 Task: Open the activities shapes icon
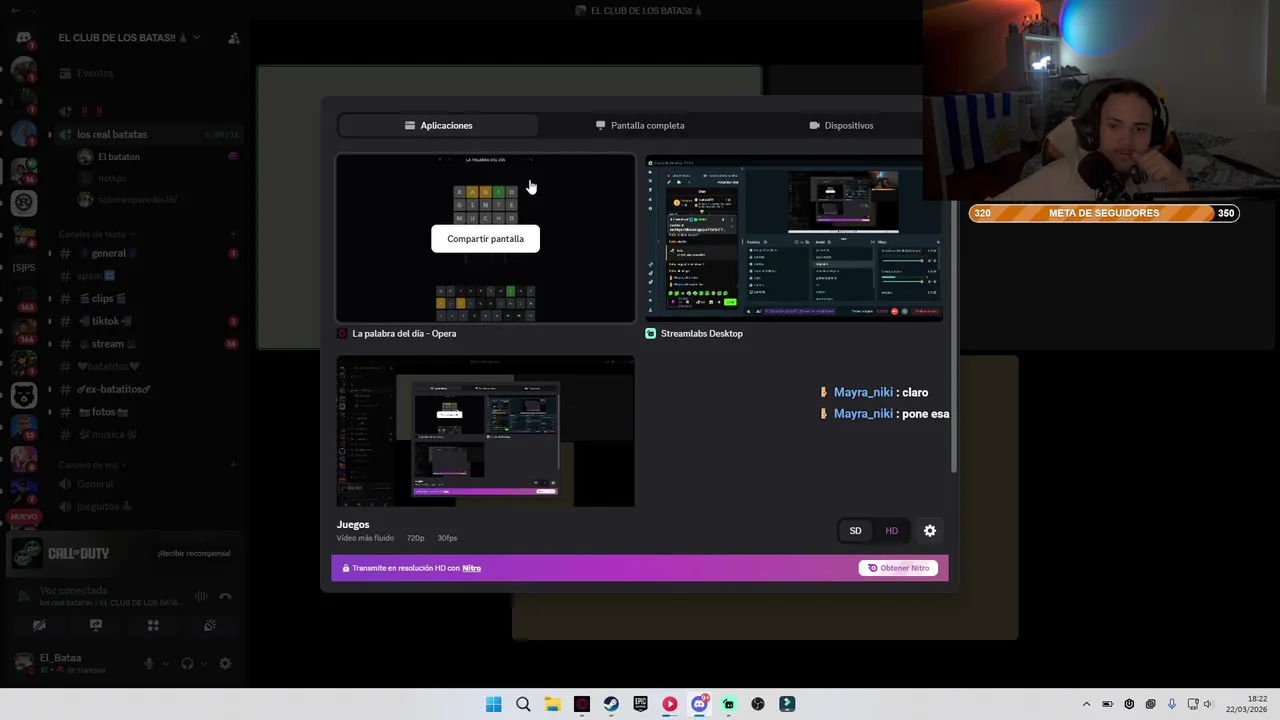click(153, 625)
